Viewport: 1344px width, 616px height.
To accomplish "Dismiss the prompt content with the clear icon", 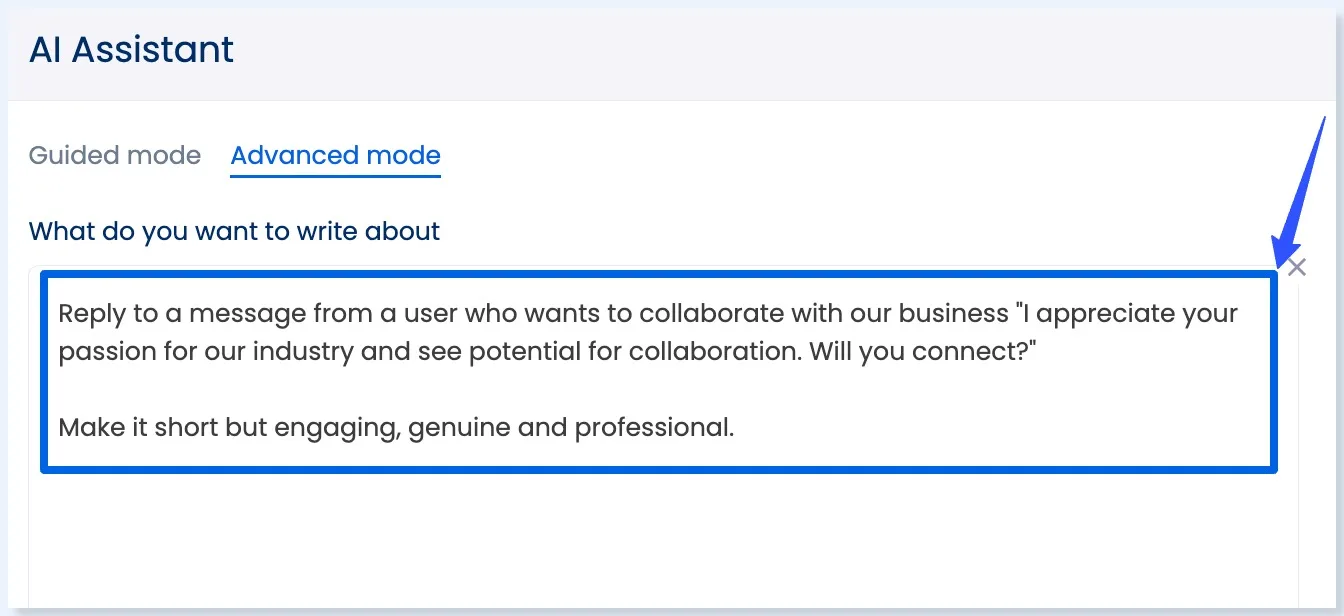I will [x=1296, y=266].
